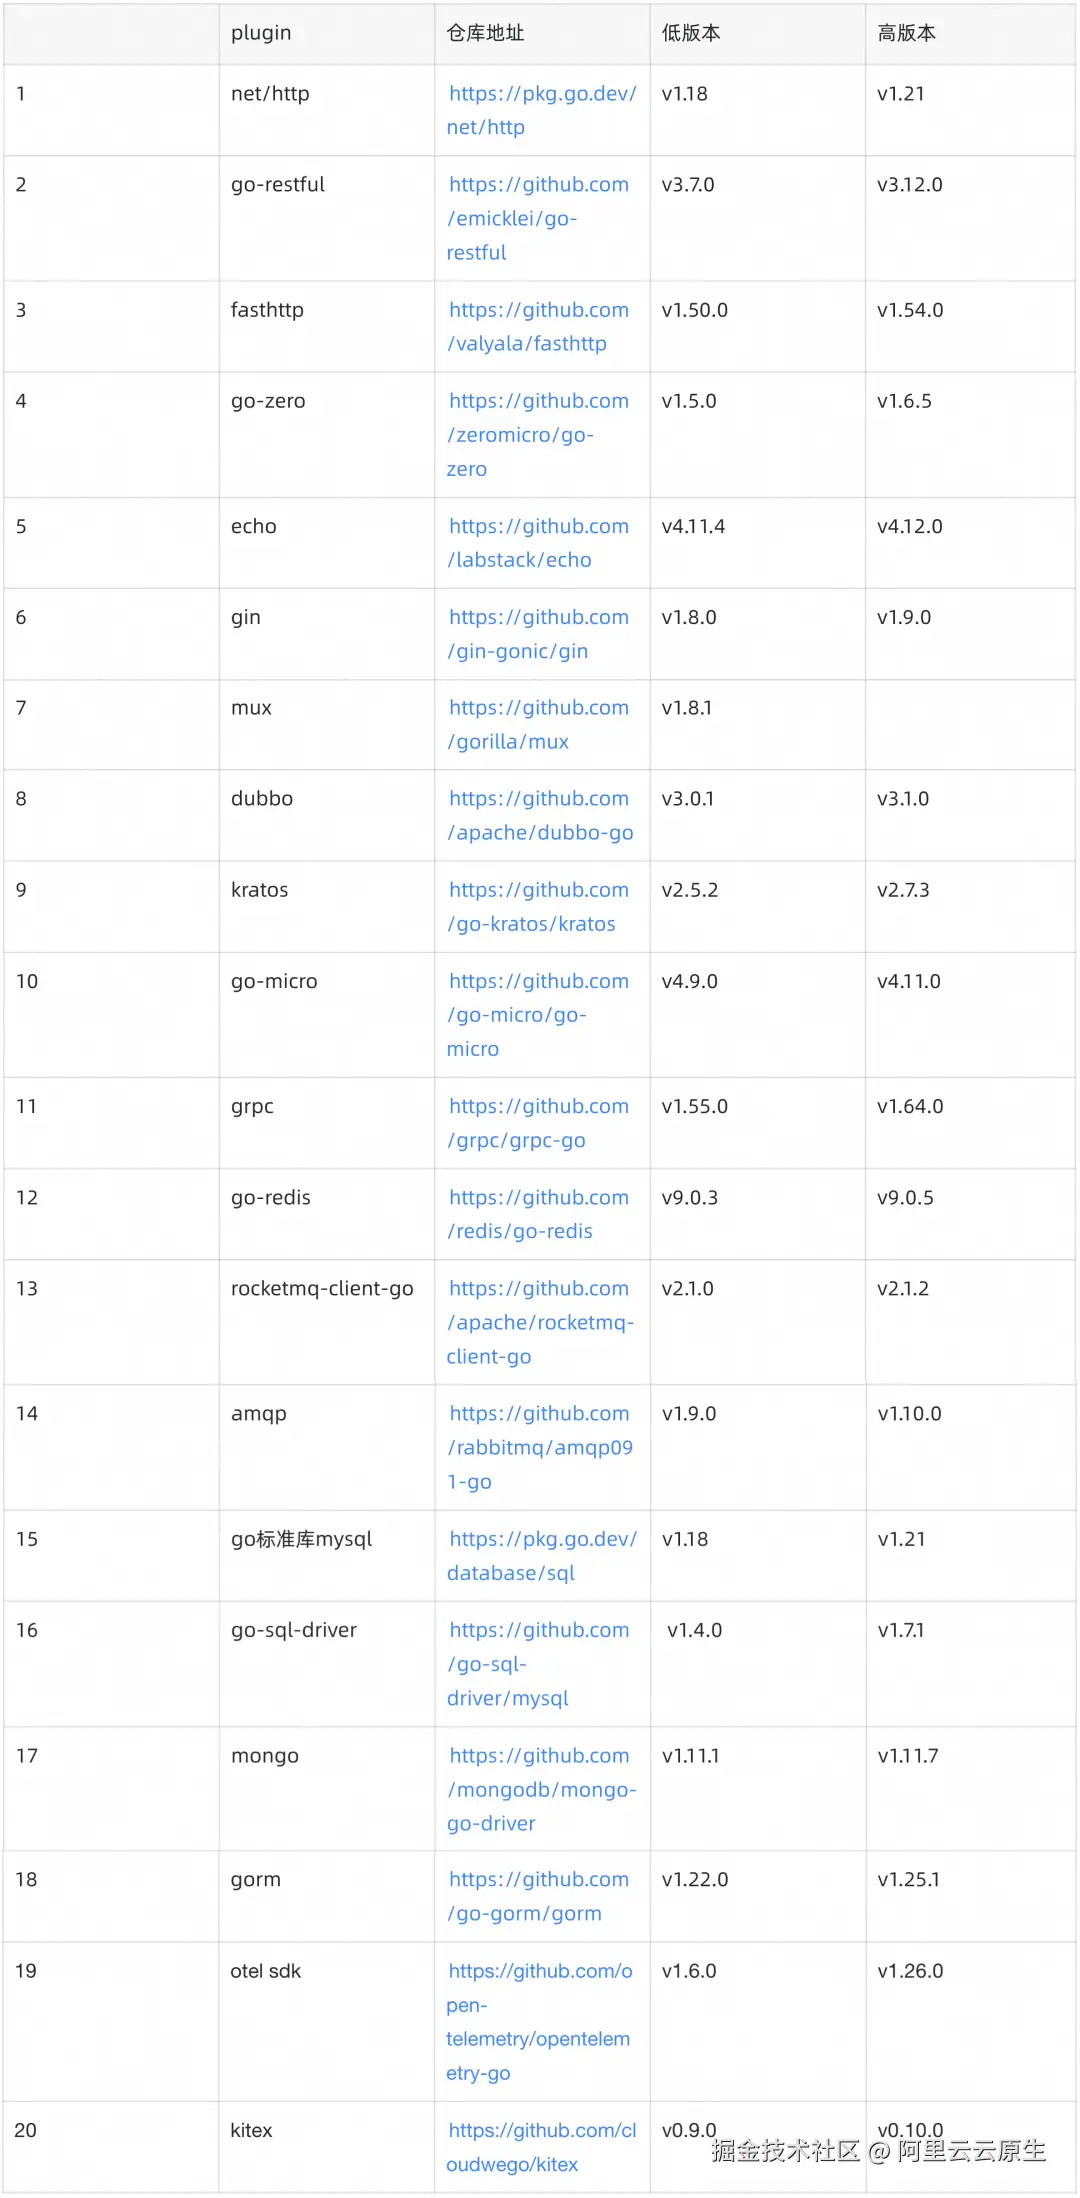This screenshot has height=2198, width=1080.
Task: Open the go-sql-driver/mysql repository link
Action: [x=538, y=1664]
